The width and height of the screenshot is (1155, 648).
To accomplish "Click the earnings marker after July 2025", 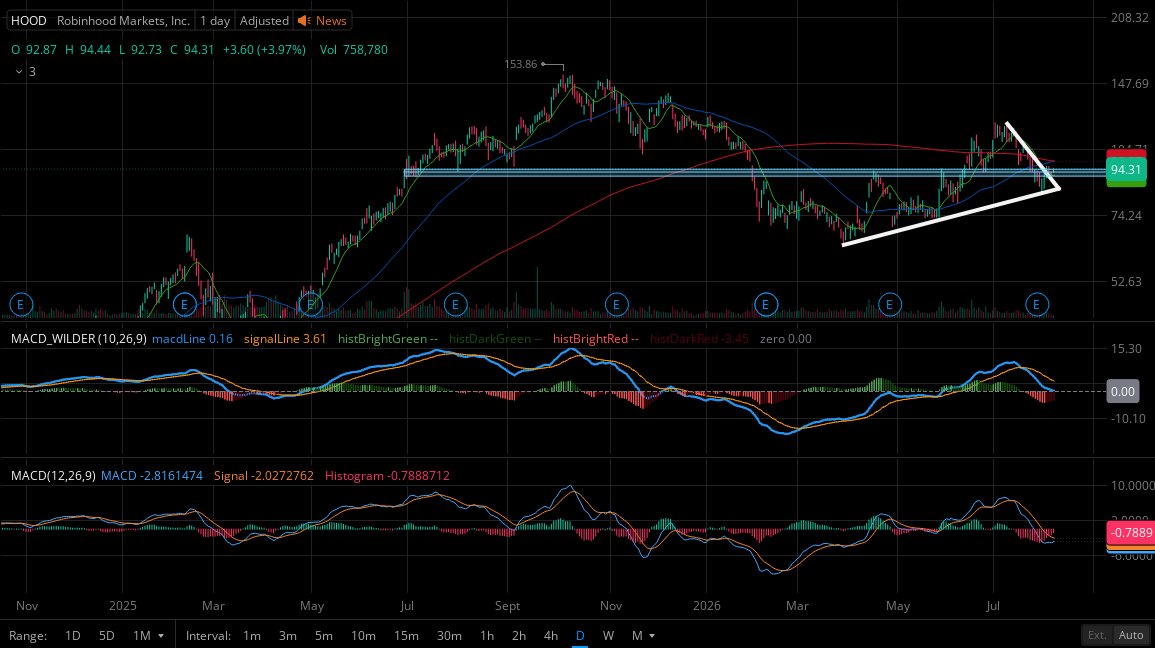I will (x=456, y=304).
